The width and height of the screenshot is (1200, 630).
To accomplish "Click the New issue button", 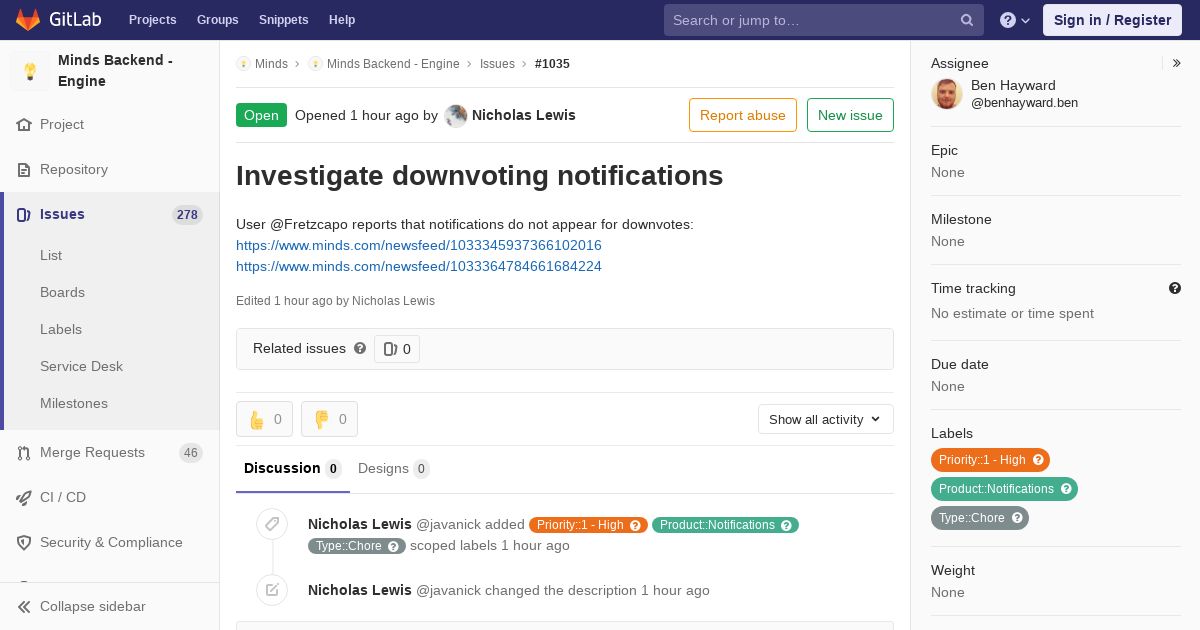I will pyautogui.click(x=850, y=115).
